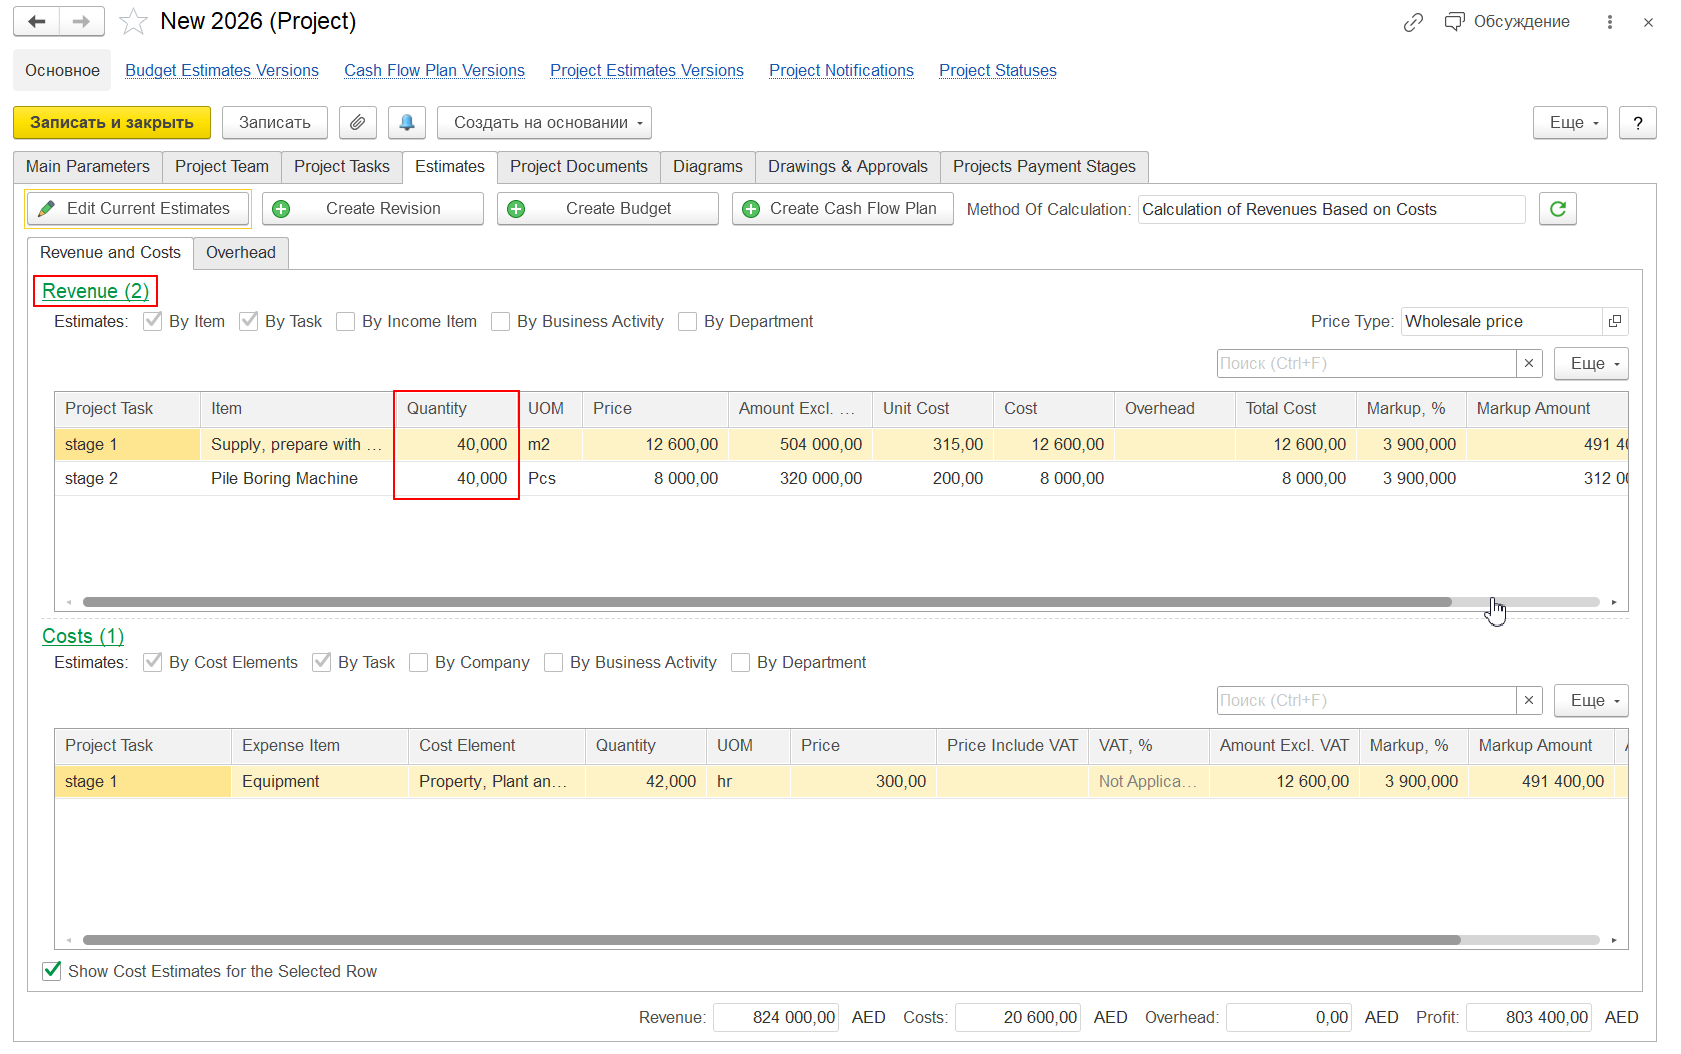
Task: Open the top-right Еще dropdown menu
Action: point(1570,123)
